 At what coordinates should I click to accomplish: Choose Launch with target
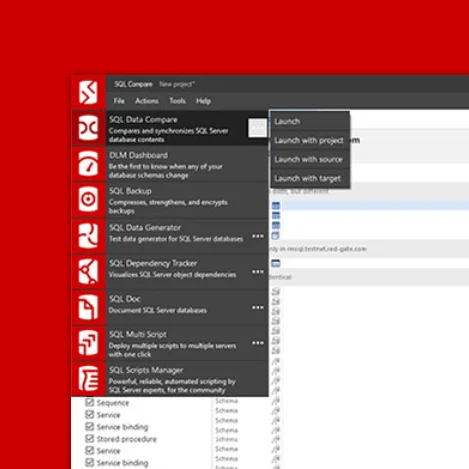tap(310, 178)
